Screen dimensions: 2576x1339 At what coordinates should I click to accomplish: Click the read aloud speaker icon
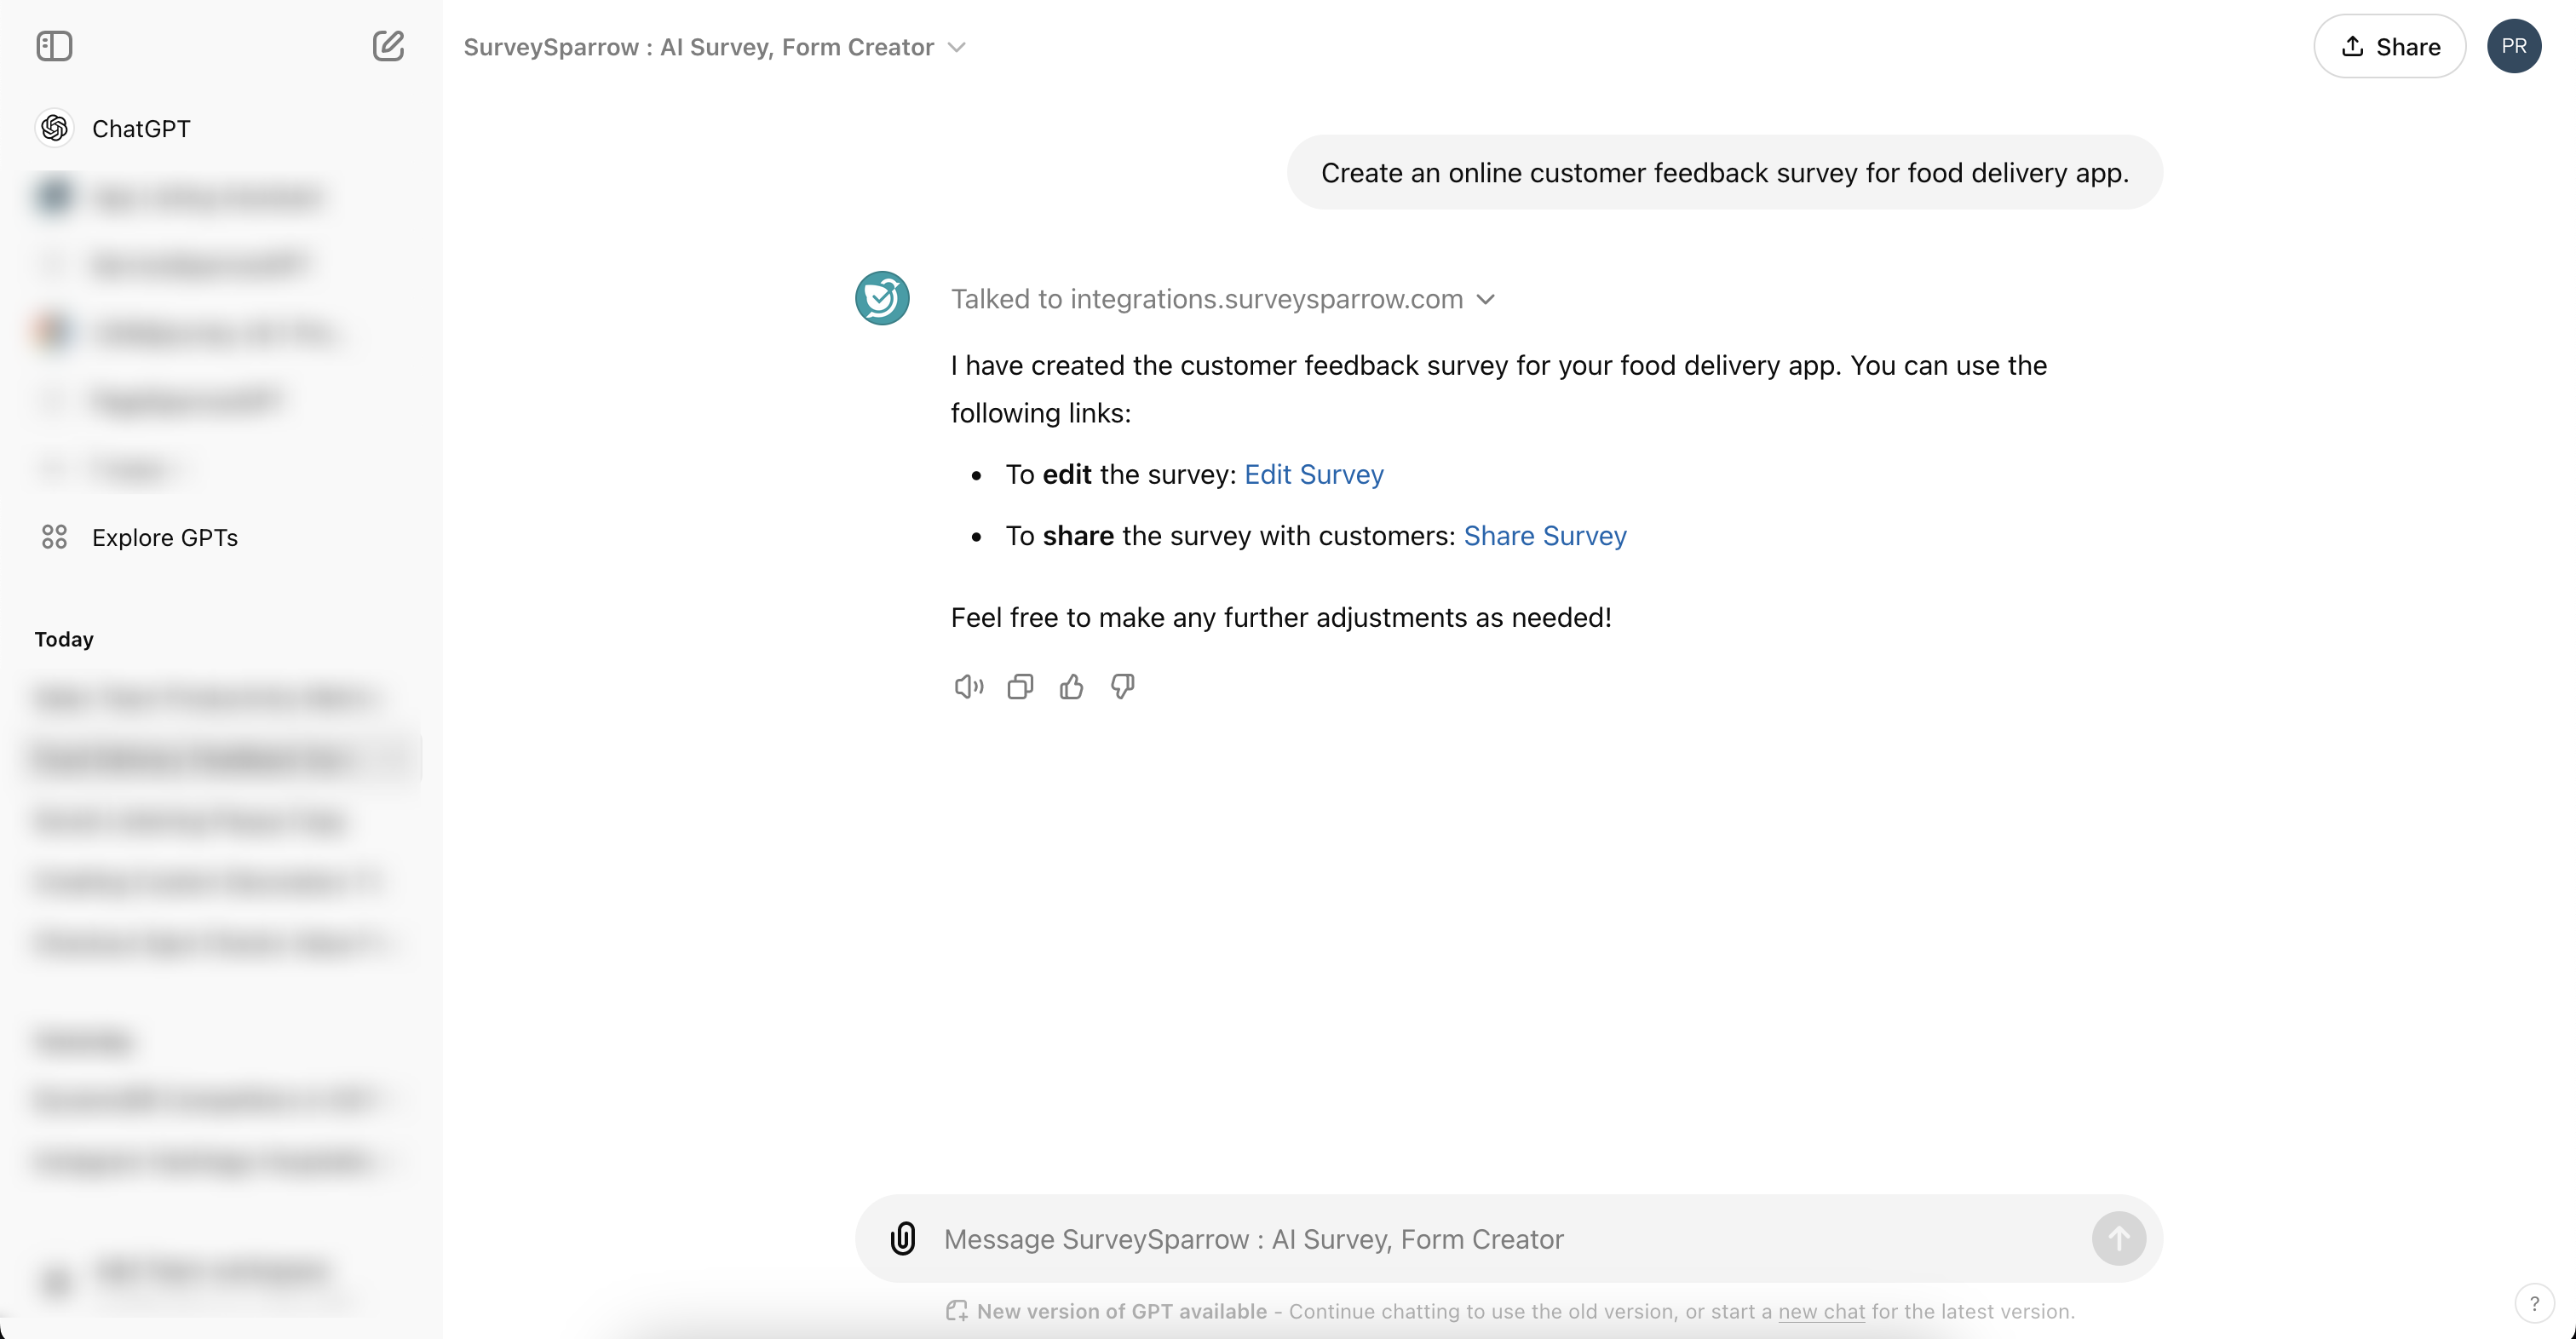click(x=968, y=687)
